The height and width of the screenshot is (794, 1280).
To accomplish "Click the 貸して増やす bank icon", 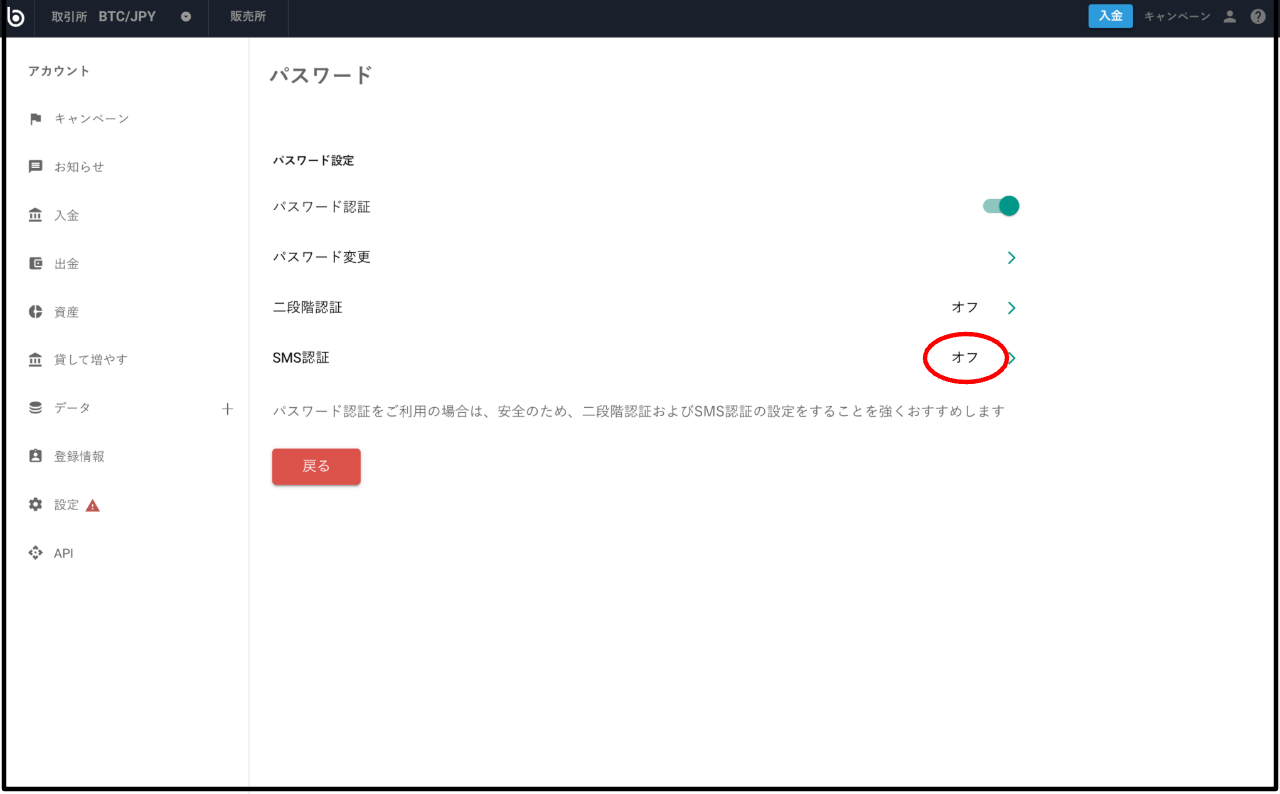I will (x=36, y=360).
